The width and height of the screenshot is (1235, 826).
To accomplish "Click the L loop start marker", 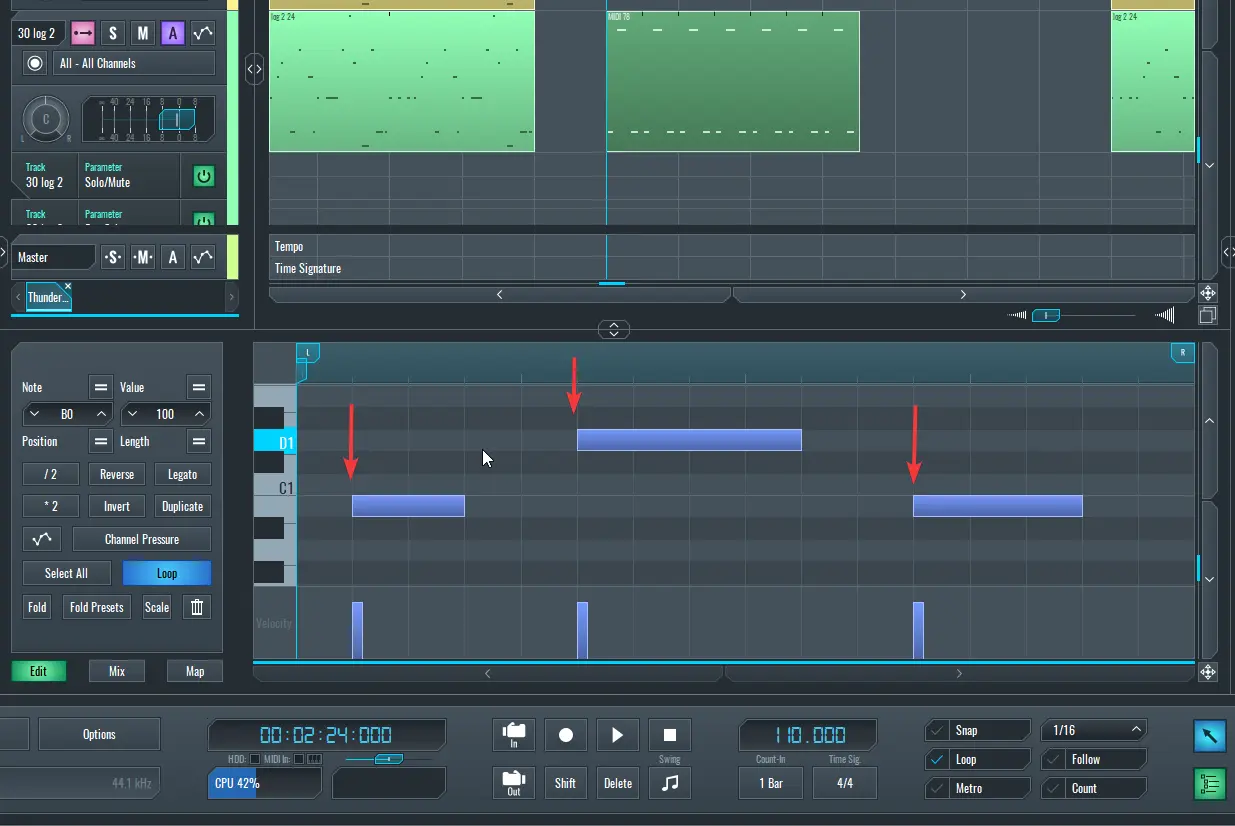I will coord(307,352).
